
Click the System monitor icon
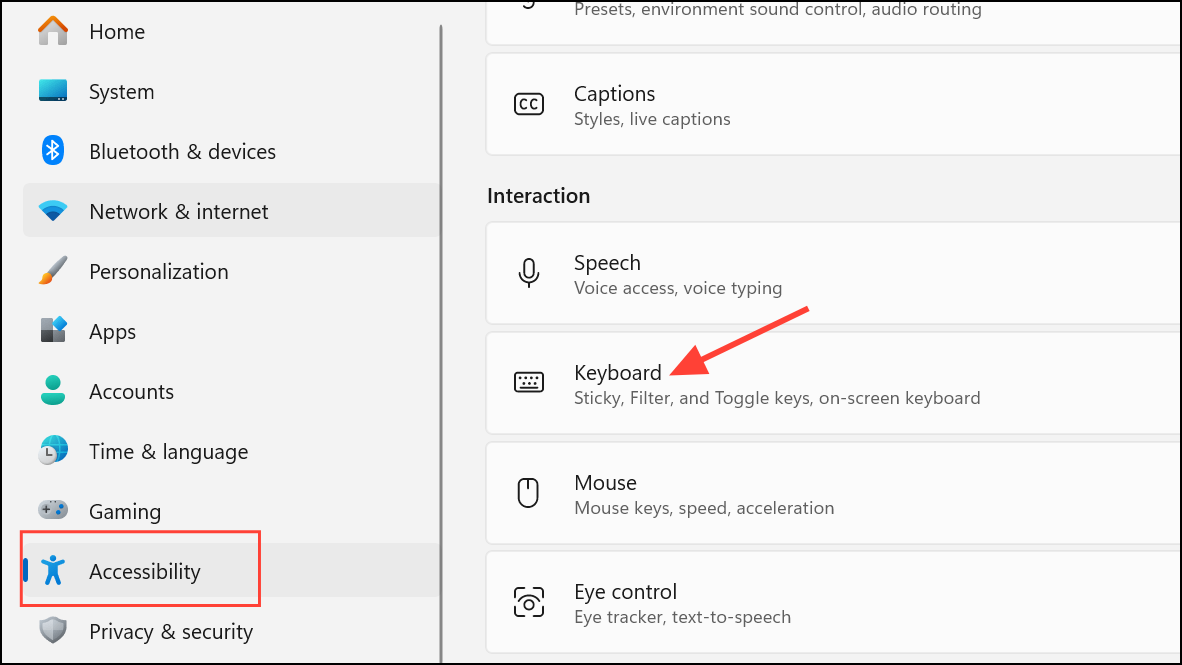[x=52, y=91]
